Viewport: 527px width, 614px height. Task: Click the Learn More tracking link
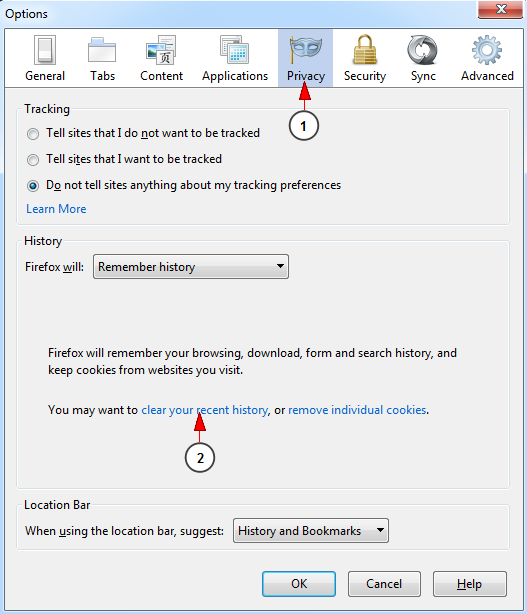click(x=56, y=209)
